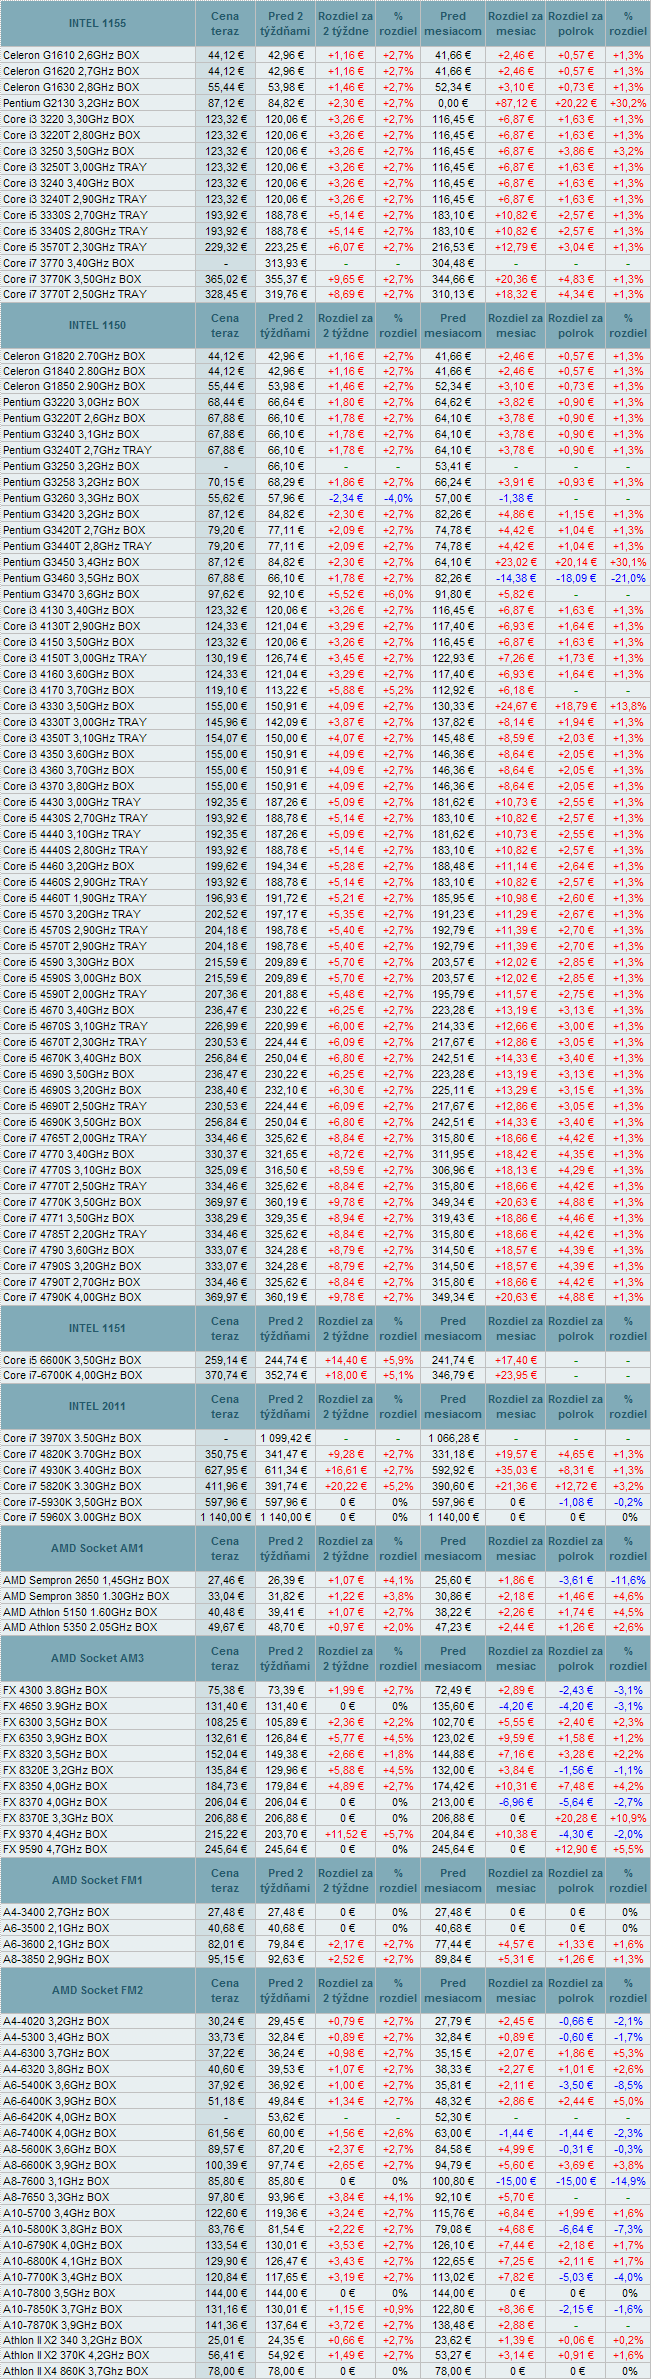This screenshot has height=2379, width=651.
Task: Click the INTEL 1155 section header
Action: click(97, 23)
